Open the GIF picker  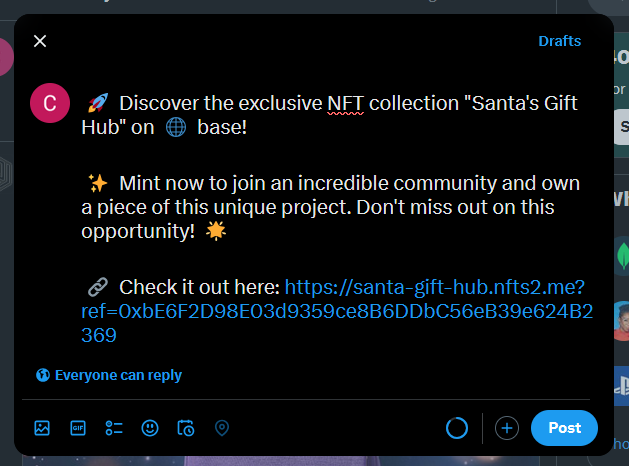(78, 428)
